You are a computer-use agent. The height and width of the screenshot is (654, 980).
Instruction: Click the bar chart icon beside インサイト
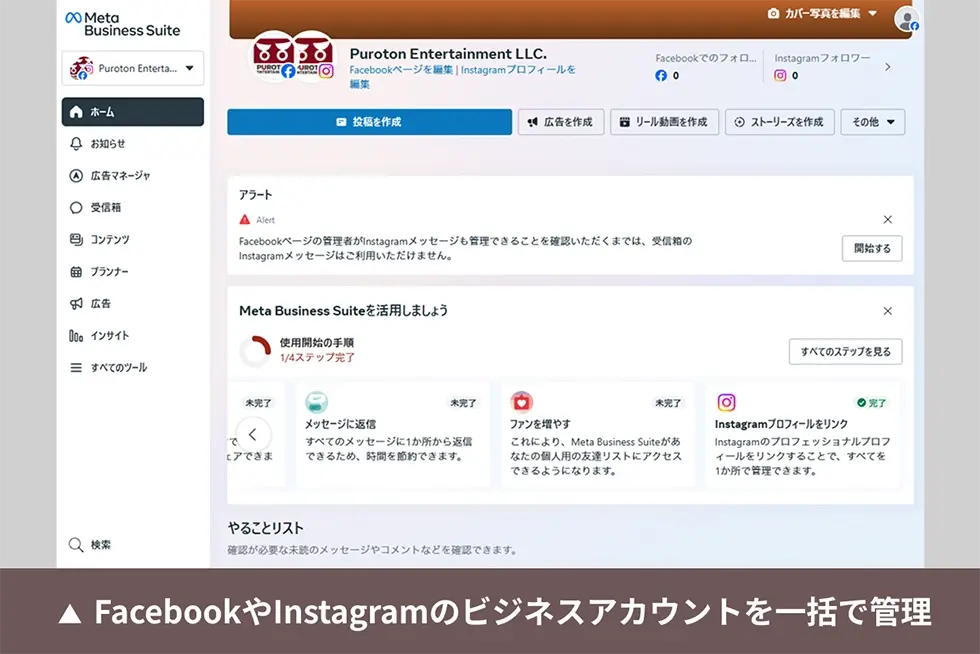point(76,336)
